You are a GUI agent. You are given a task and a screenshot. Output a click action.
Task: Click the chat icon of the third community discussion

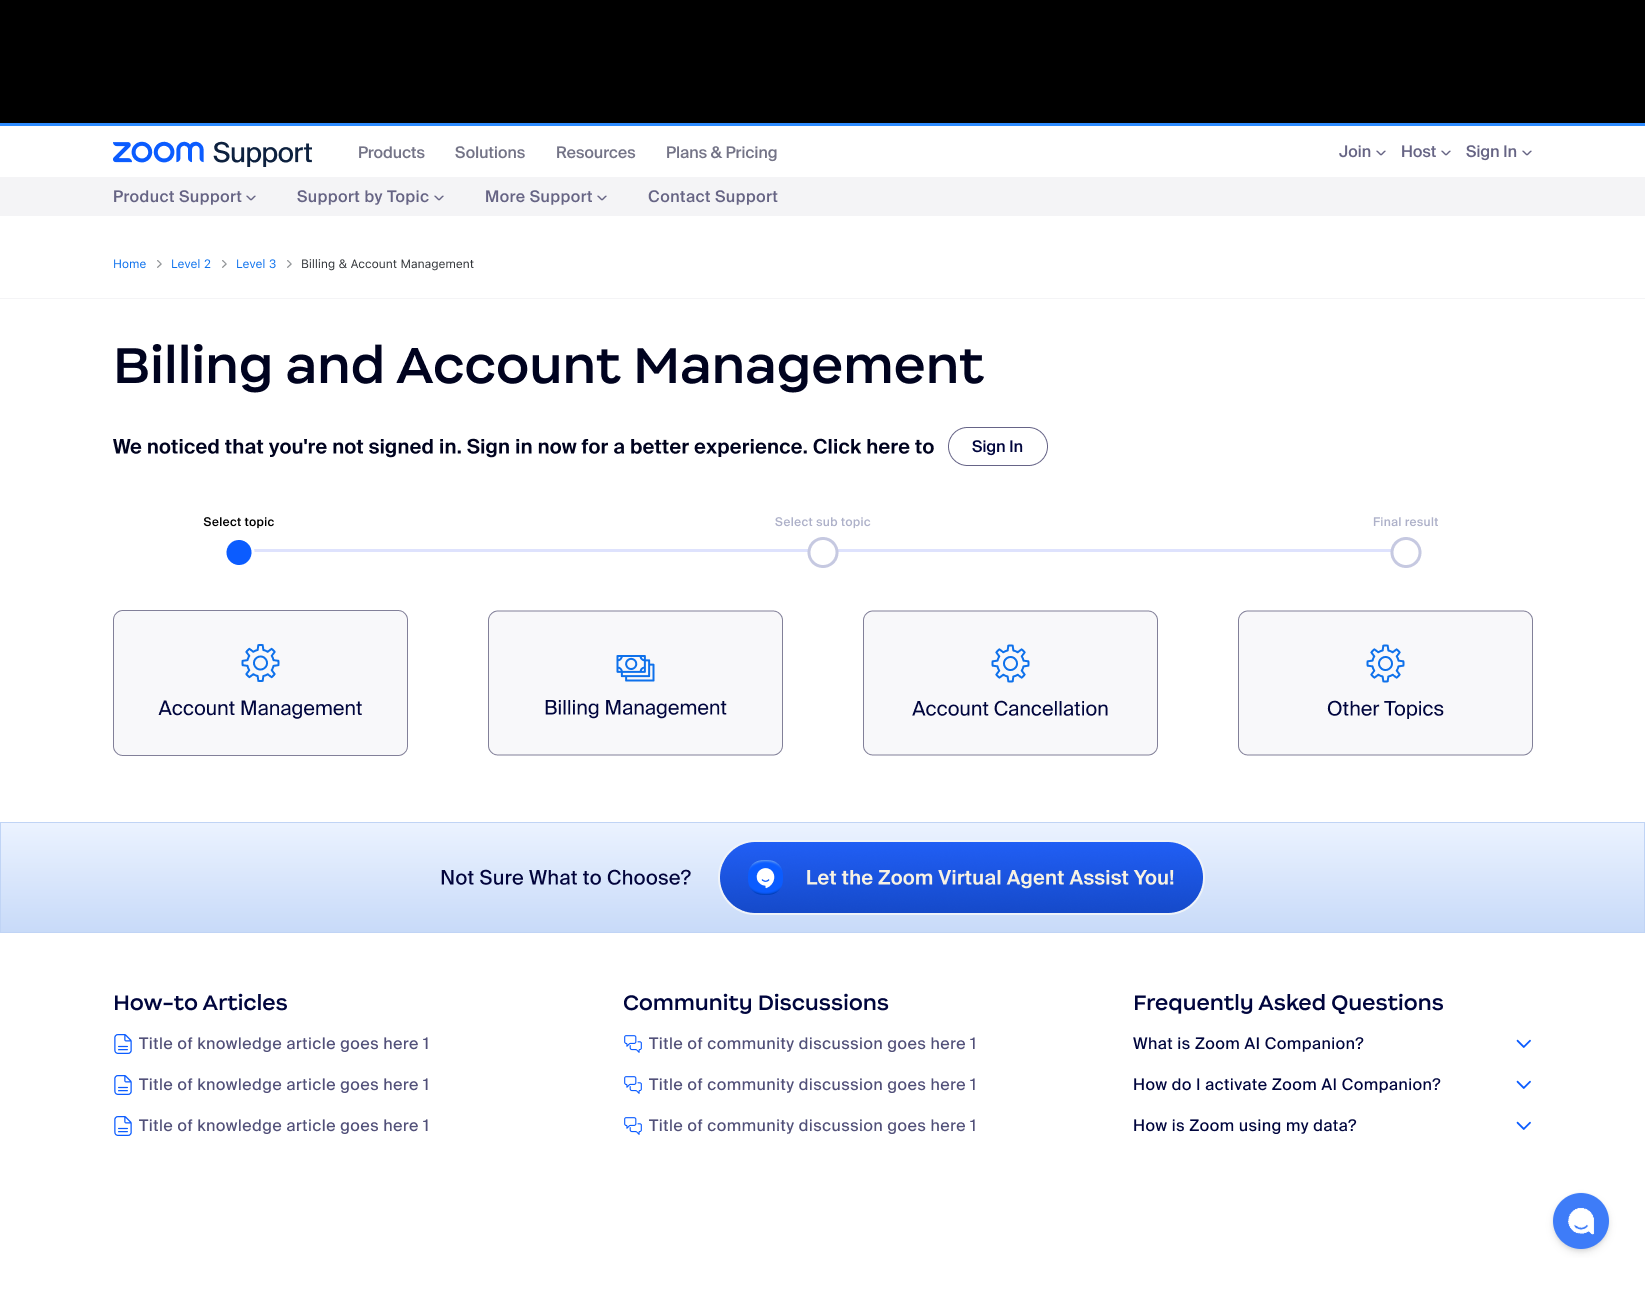coord(633,1126)
